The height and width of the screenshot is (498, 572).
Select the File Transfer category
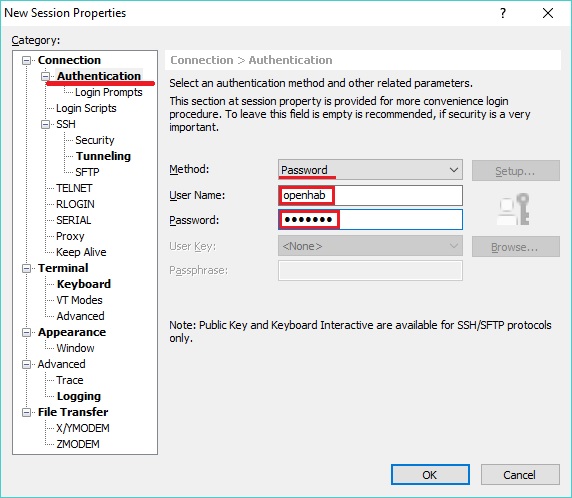point(73,412)
